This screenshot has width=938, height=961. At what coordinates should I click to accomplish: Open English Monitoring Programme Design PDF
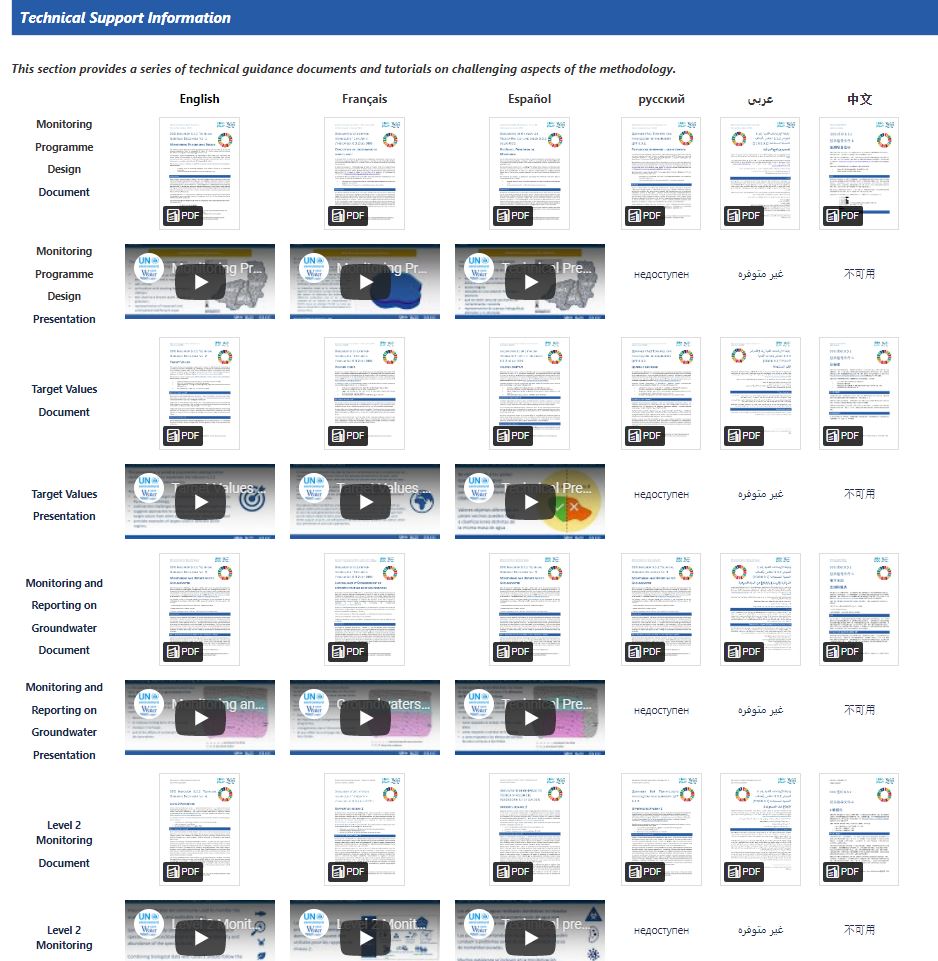pyautogui.click(x=199, y=173)
